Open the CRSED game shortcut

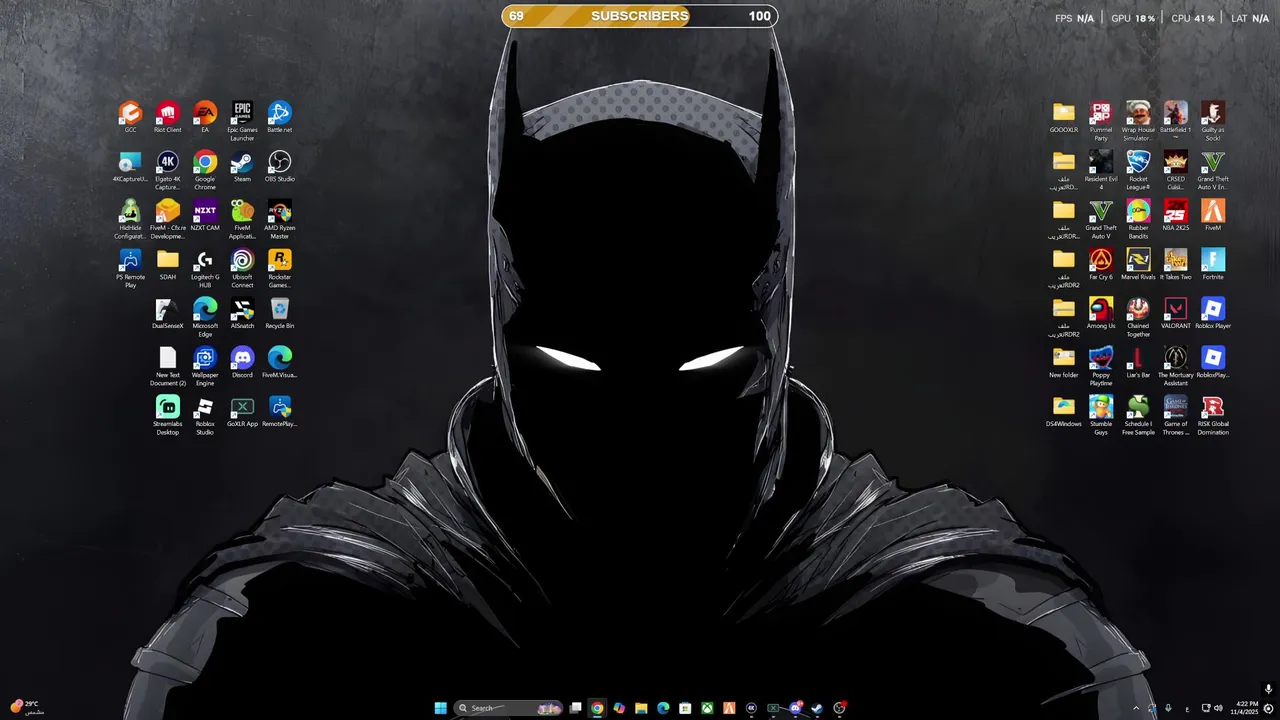click(x=1176, y=171)
